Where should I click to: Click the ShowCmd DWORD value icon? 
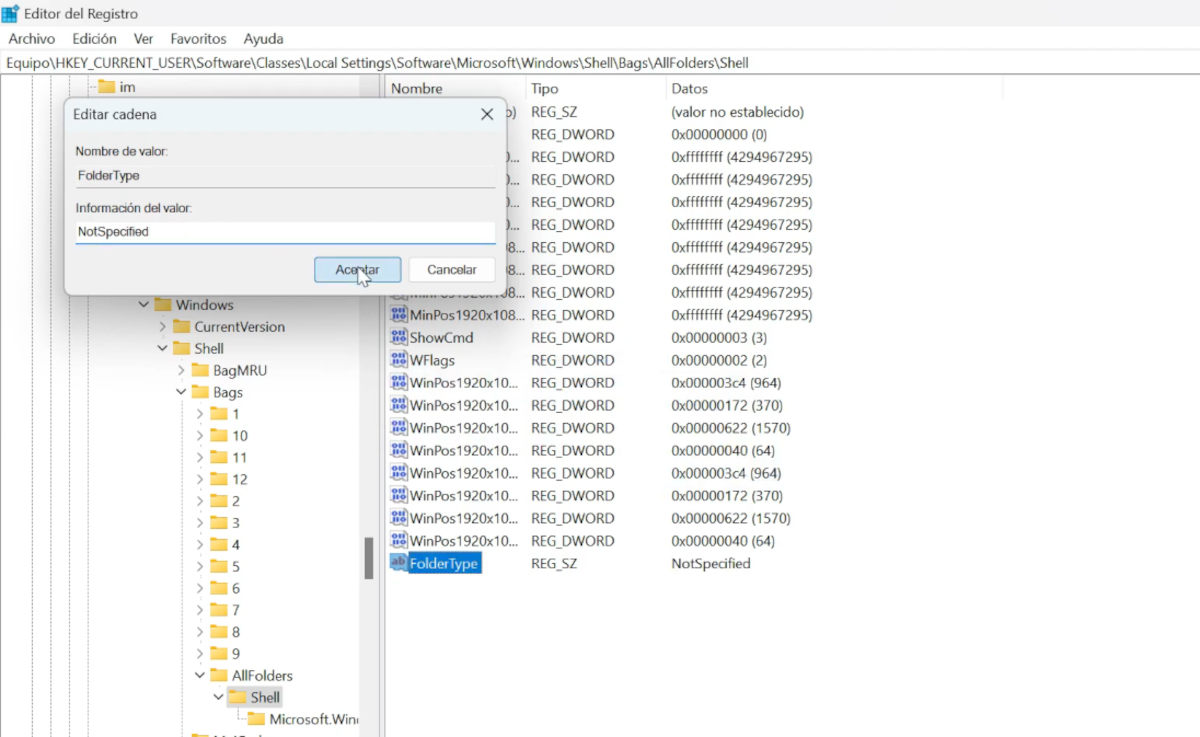[x=398, y=337]
